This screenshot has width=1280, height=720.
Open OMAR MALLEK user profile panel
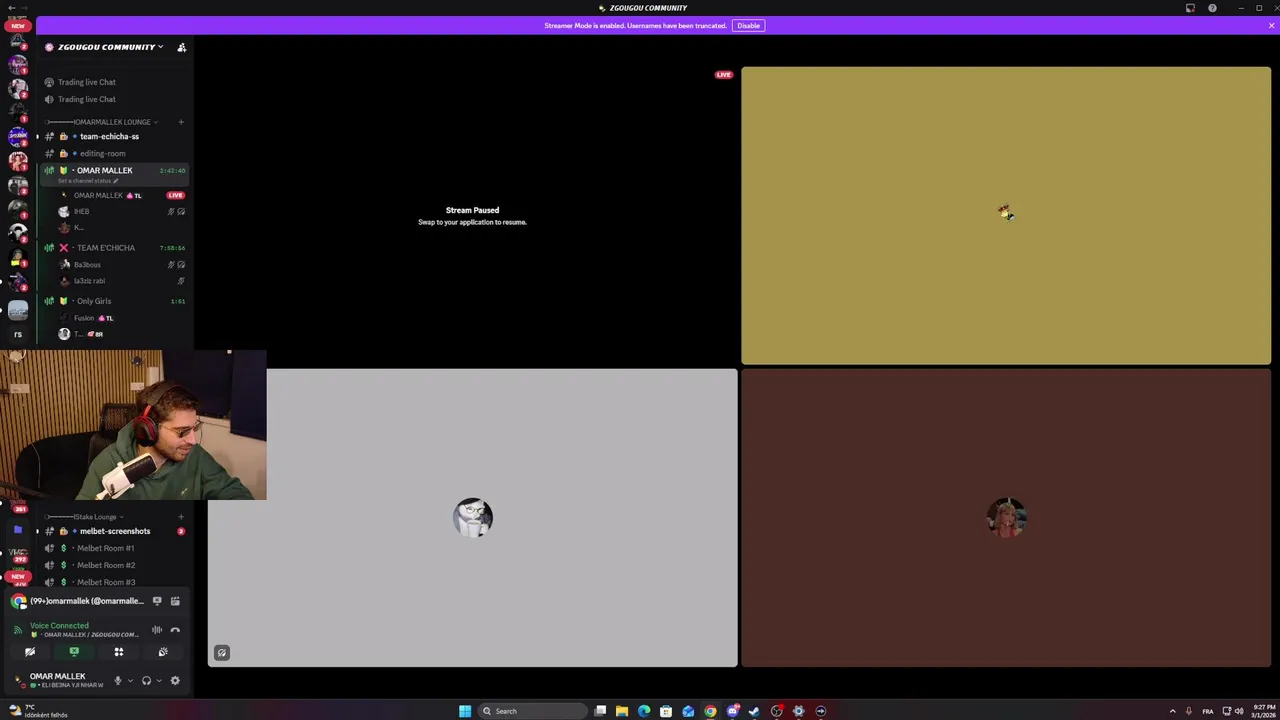(x=58, y=680)
